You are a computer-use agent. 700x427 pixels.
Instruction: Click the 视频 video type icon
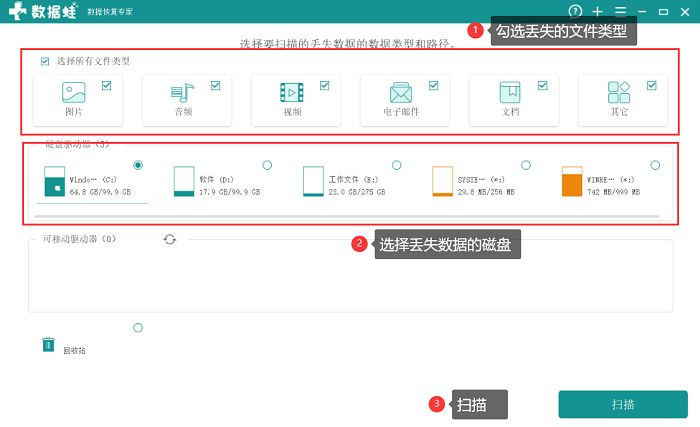point(292,92)
